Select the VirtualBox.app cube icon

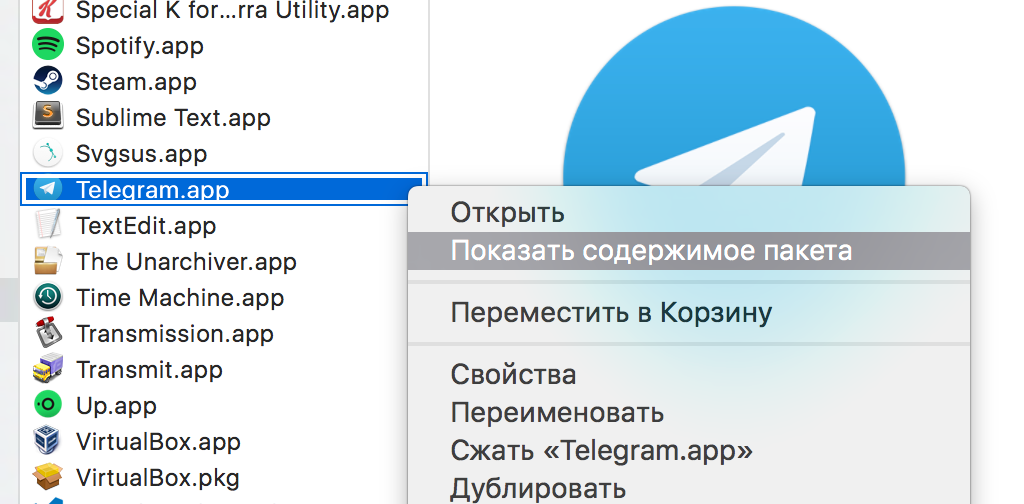[47, 441]
